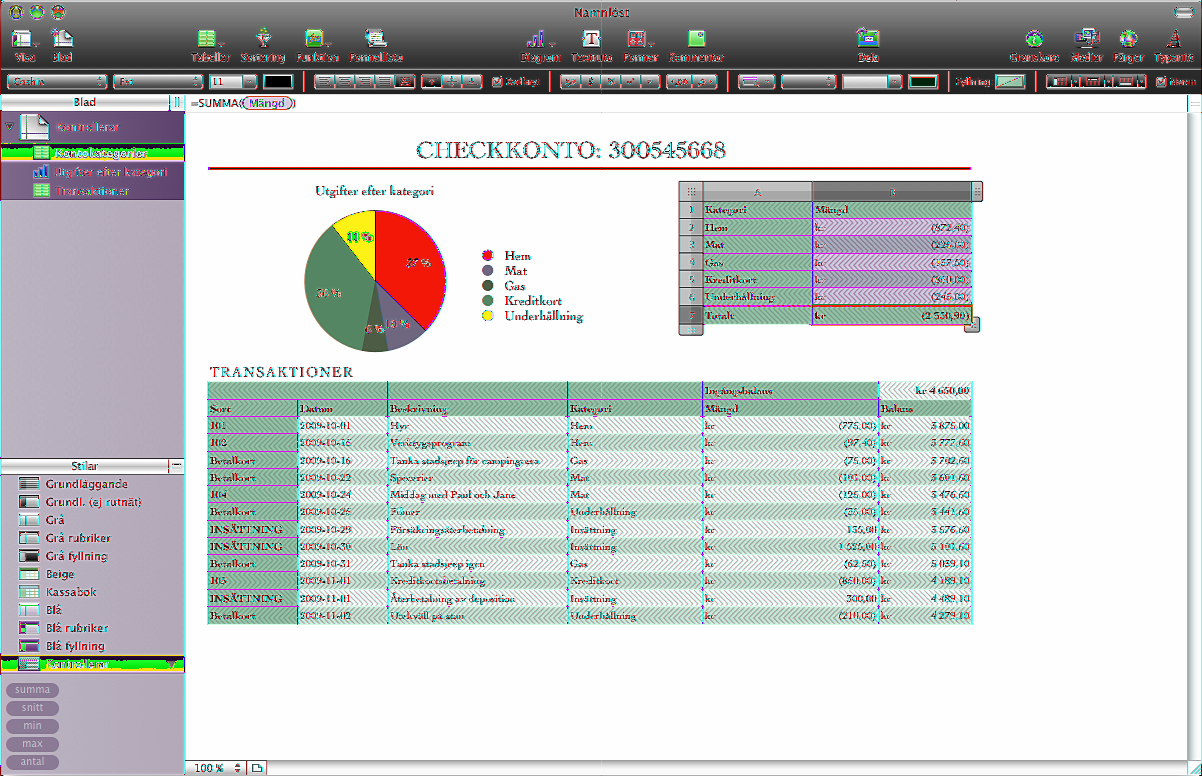Open the text color swatch

point(278,81)
